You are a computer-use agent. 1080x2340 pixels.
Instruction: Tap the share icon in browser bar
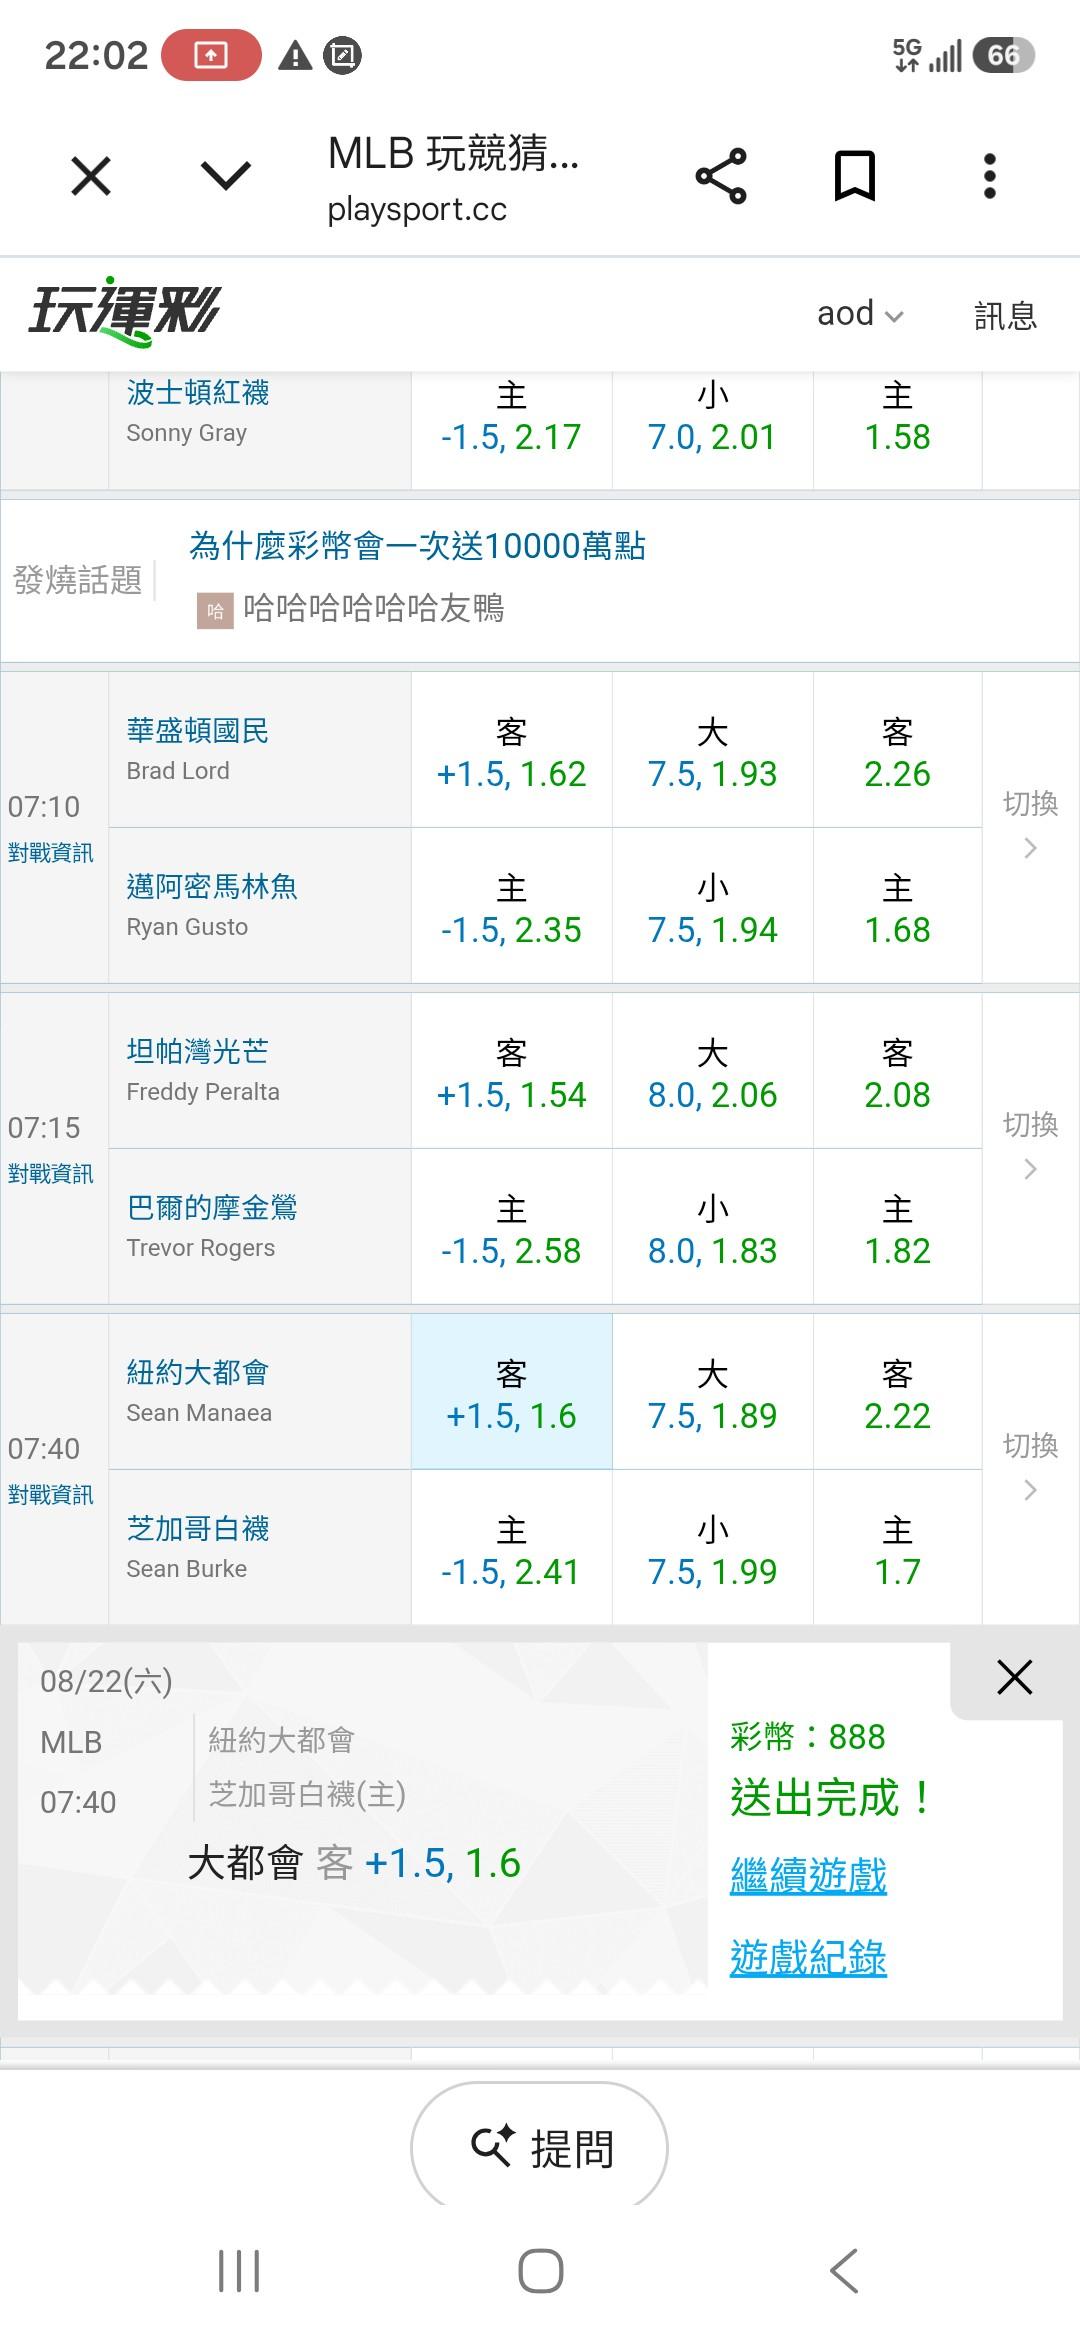click(x=721, y=176)
